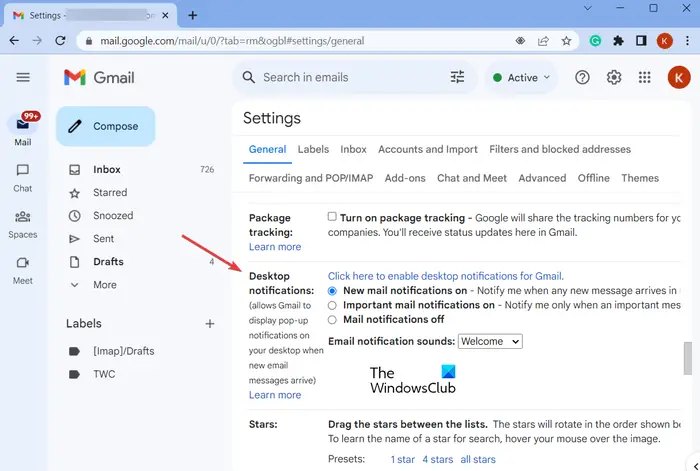Open Learn more under Desktop notifications
Screen dimensions: 700x471
coord(275,395)
